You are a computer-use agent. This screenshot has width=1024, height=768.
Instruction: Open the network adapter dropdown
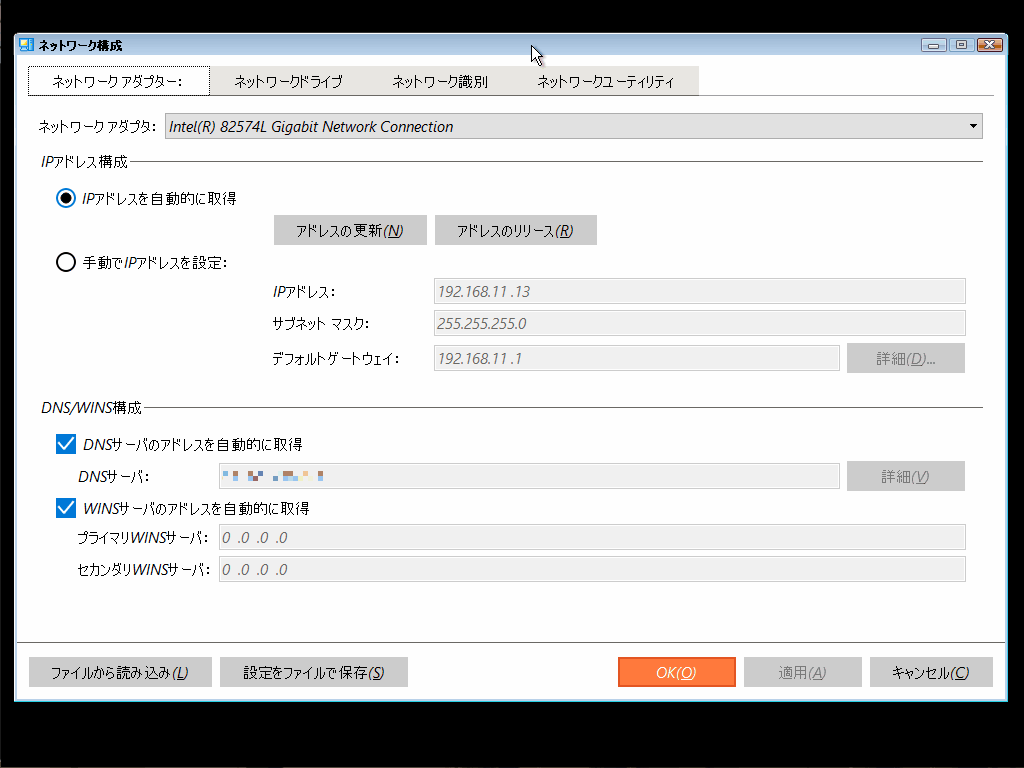[972, 126]
